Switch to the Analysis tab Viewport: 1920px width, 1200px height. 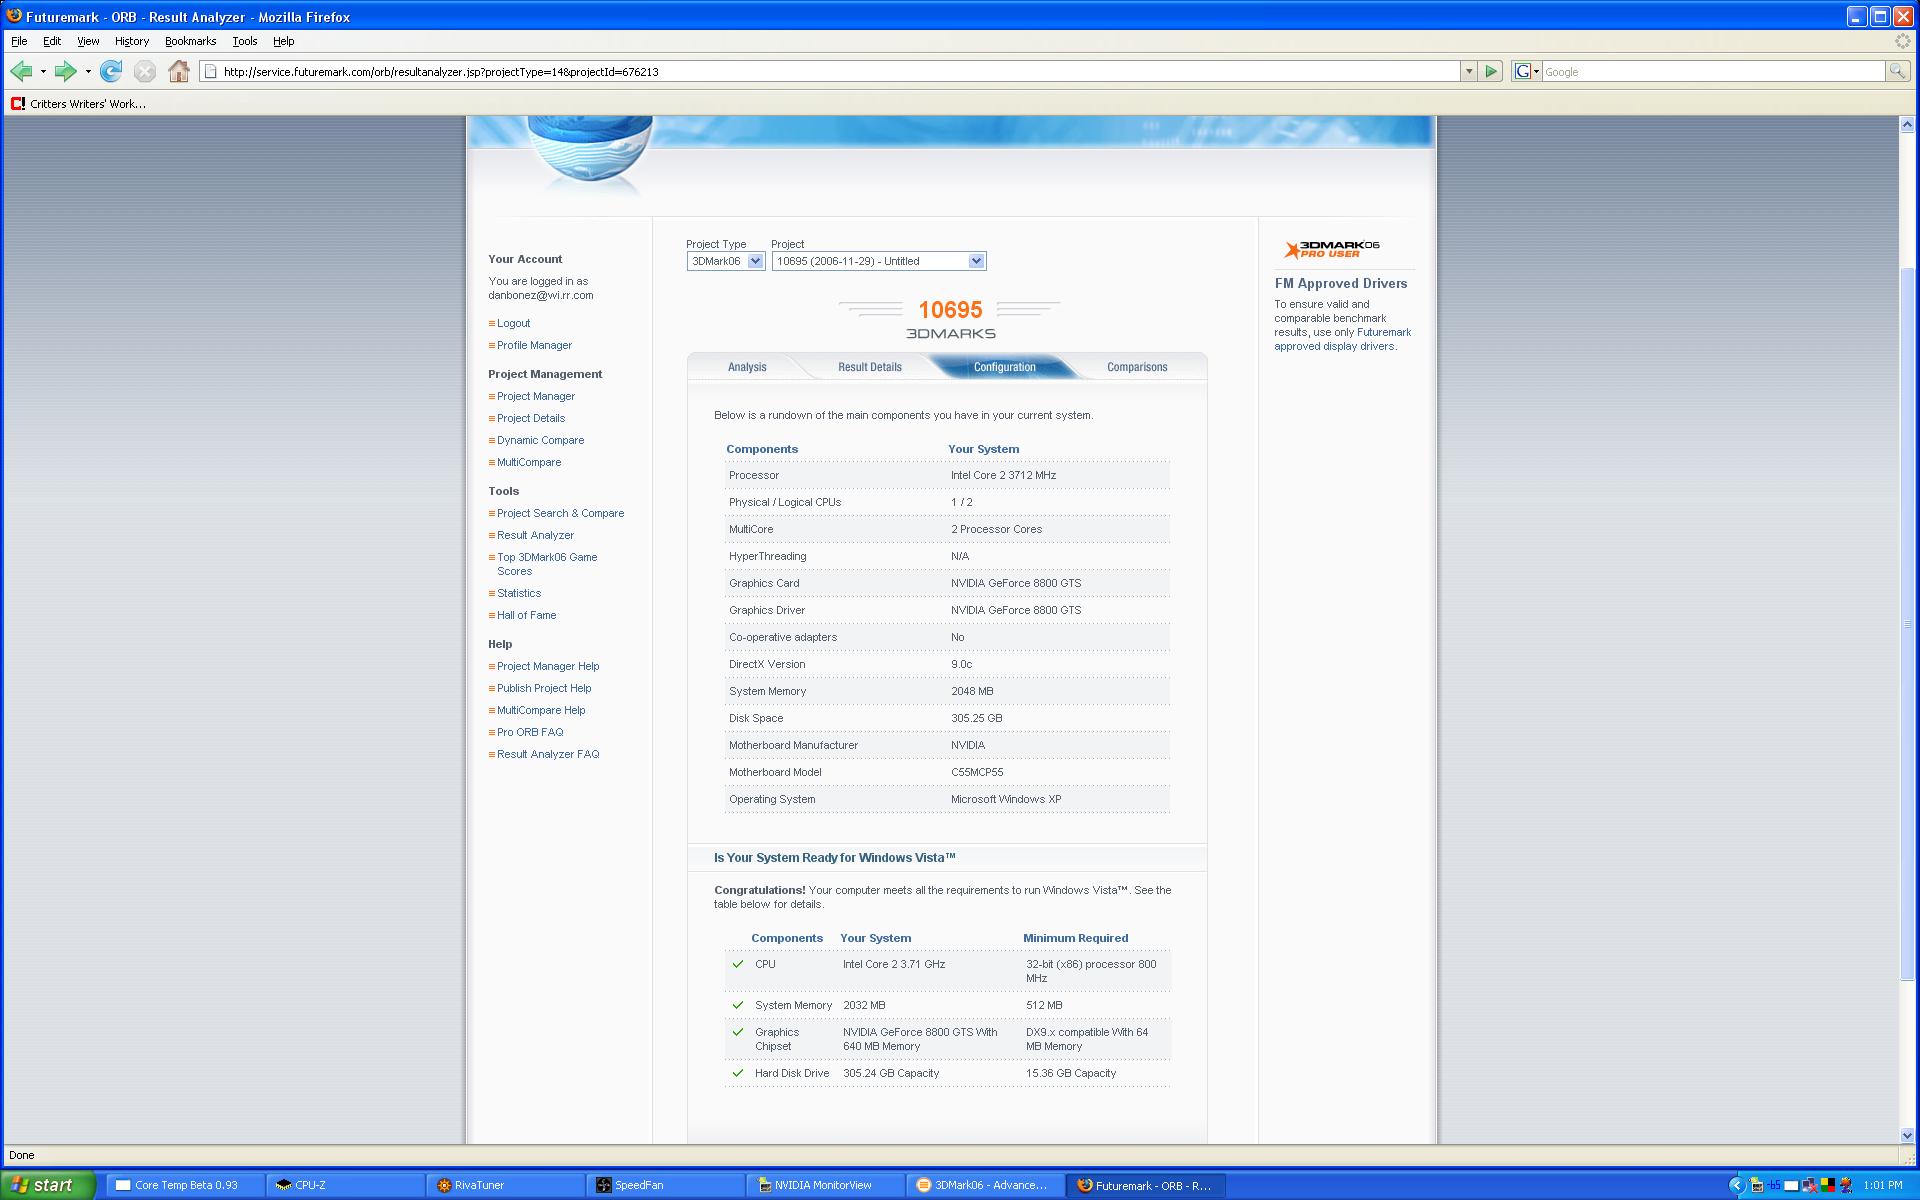point(747,367)
